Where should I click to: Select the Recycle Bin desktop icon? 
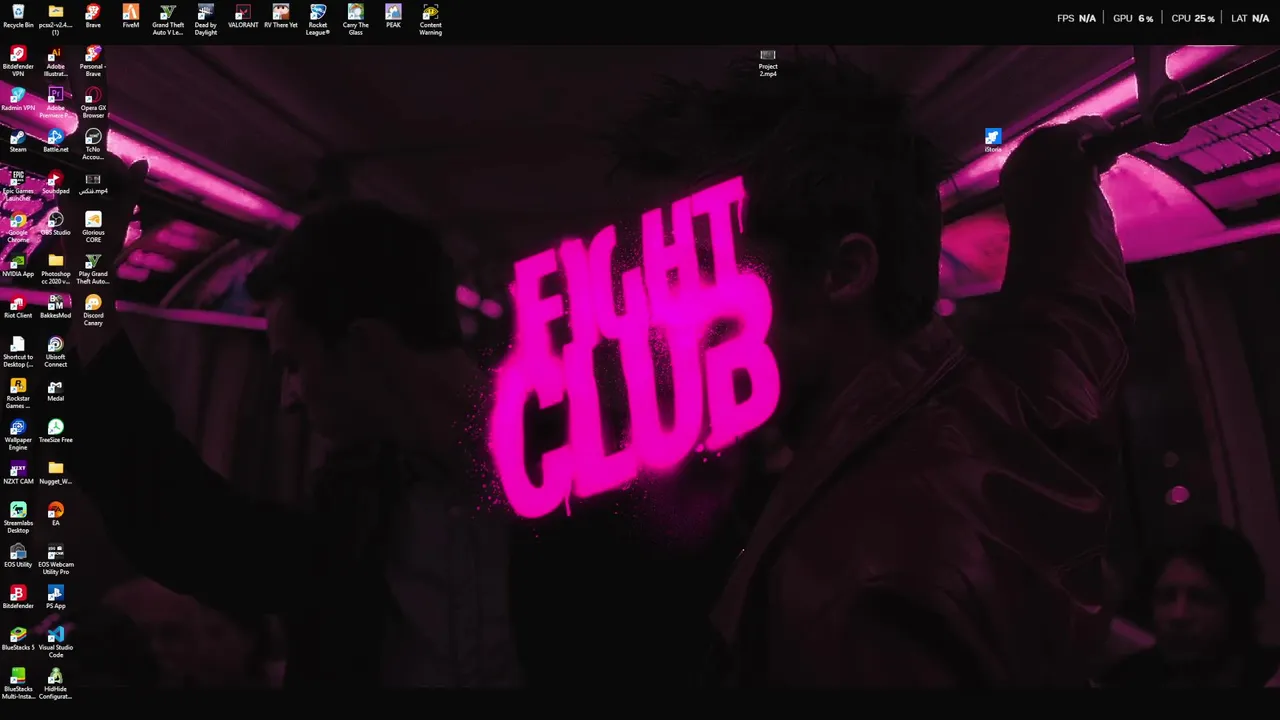(x=18, y=17)
